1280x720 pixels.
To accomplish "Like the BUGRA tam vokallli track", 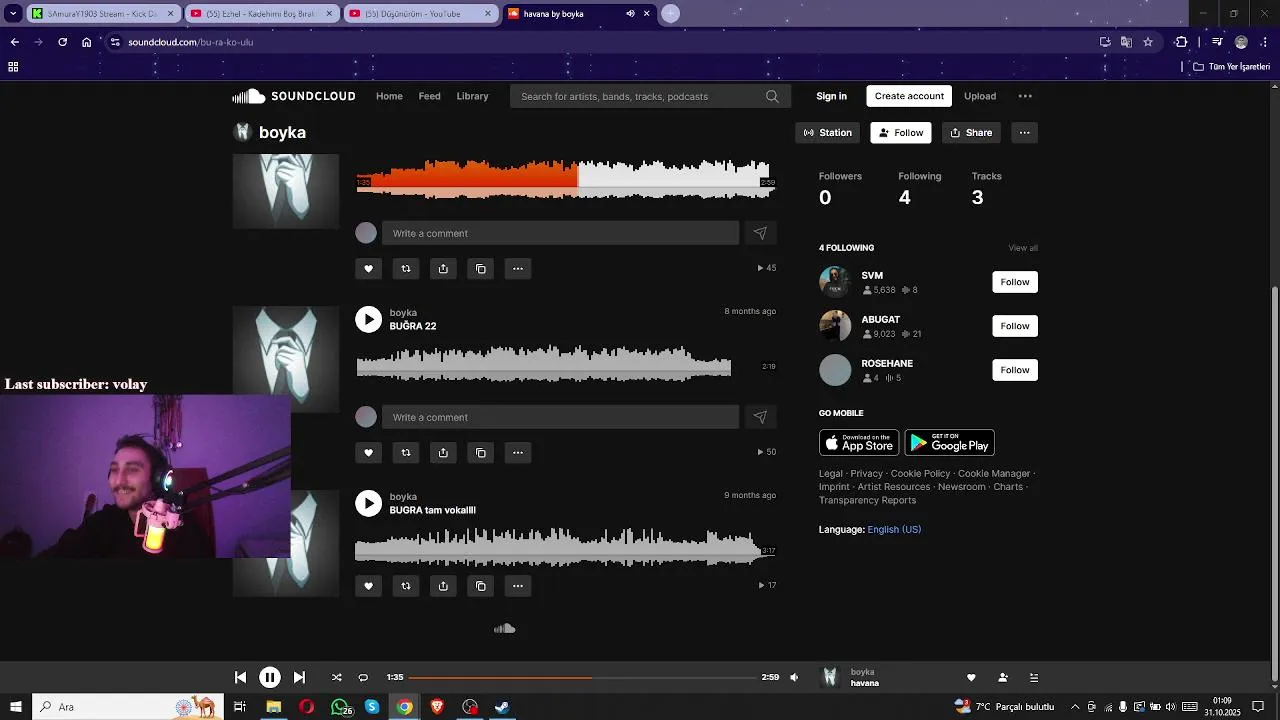I will point(368,586).
